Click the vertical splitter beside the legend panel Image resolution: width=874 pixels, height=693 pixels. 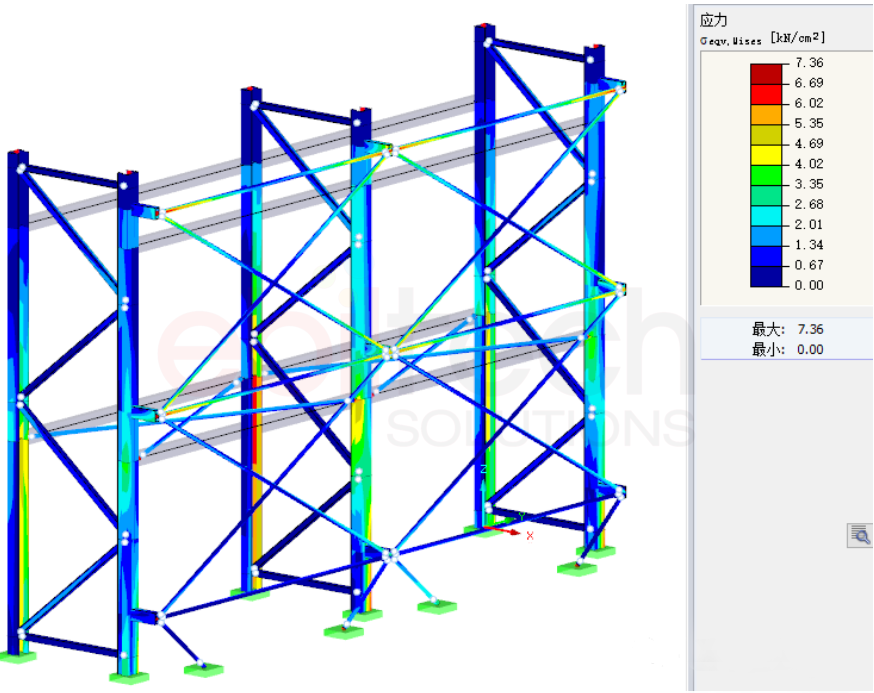(x=690, y=350)
